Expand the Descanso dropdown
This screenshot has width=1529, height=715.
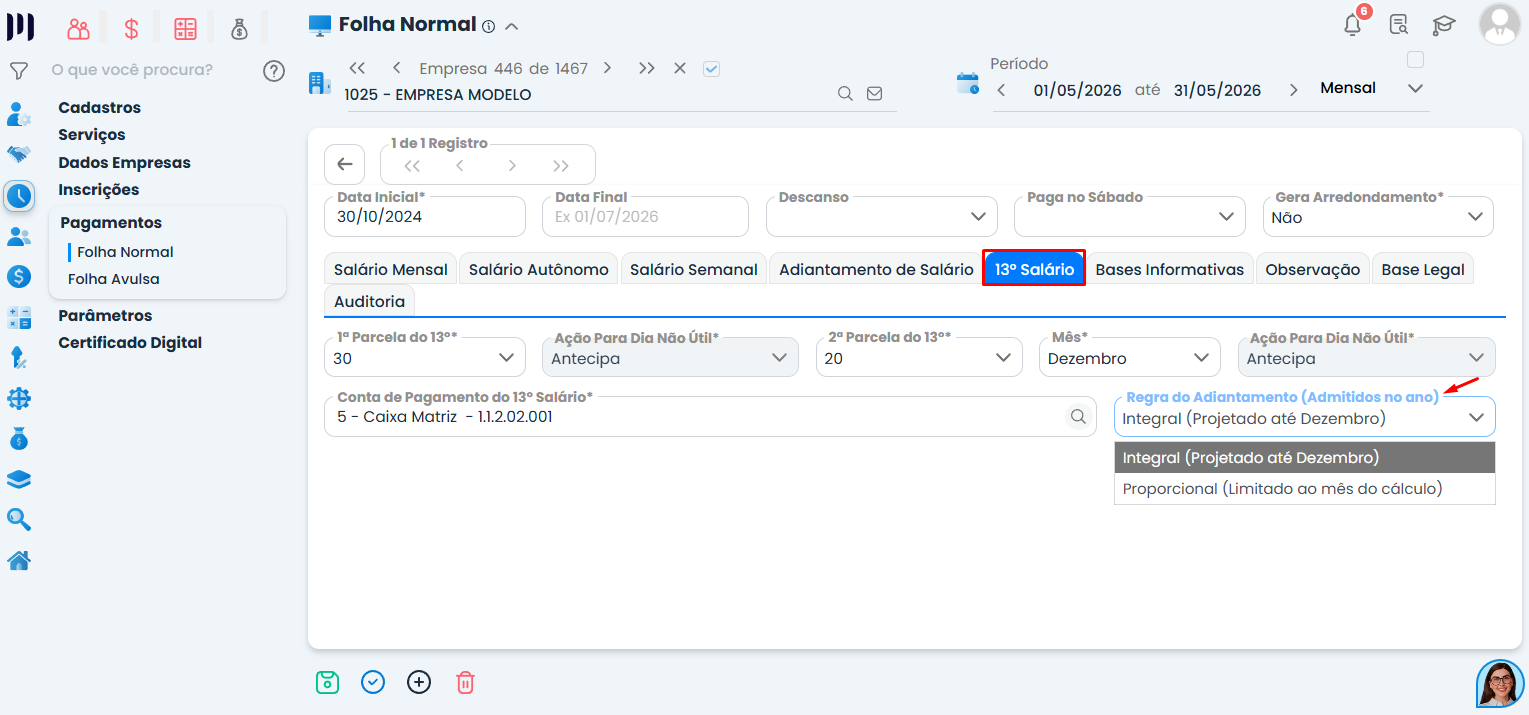tap(881, 216)
